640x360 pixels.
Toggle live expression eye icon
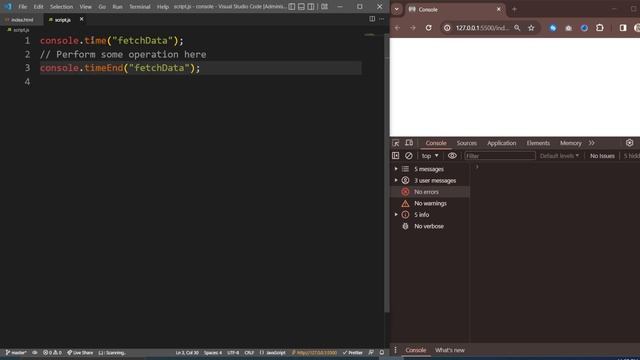pyautogui.click(x=452, y=156)
